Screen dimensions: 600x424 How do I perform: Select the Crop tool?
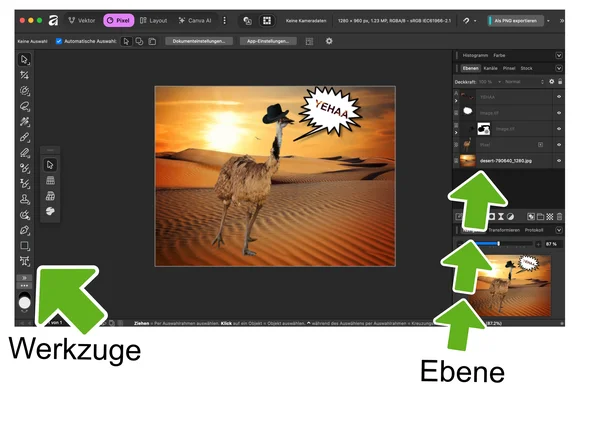tap(25, 75)
